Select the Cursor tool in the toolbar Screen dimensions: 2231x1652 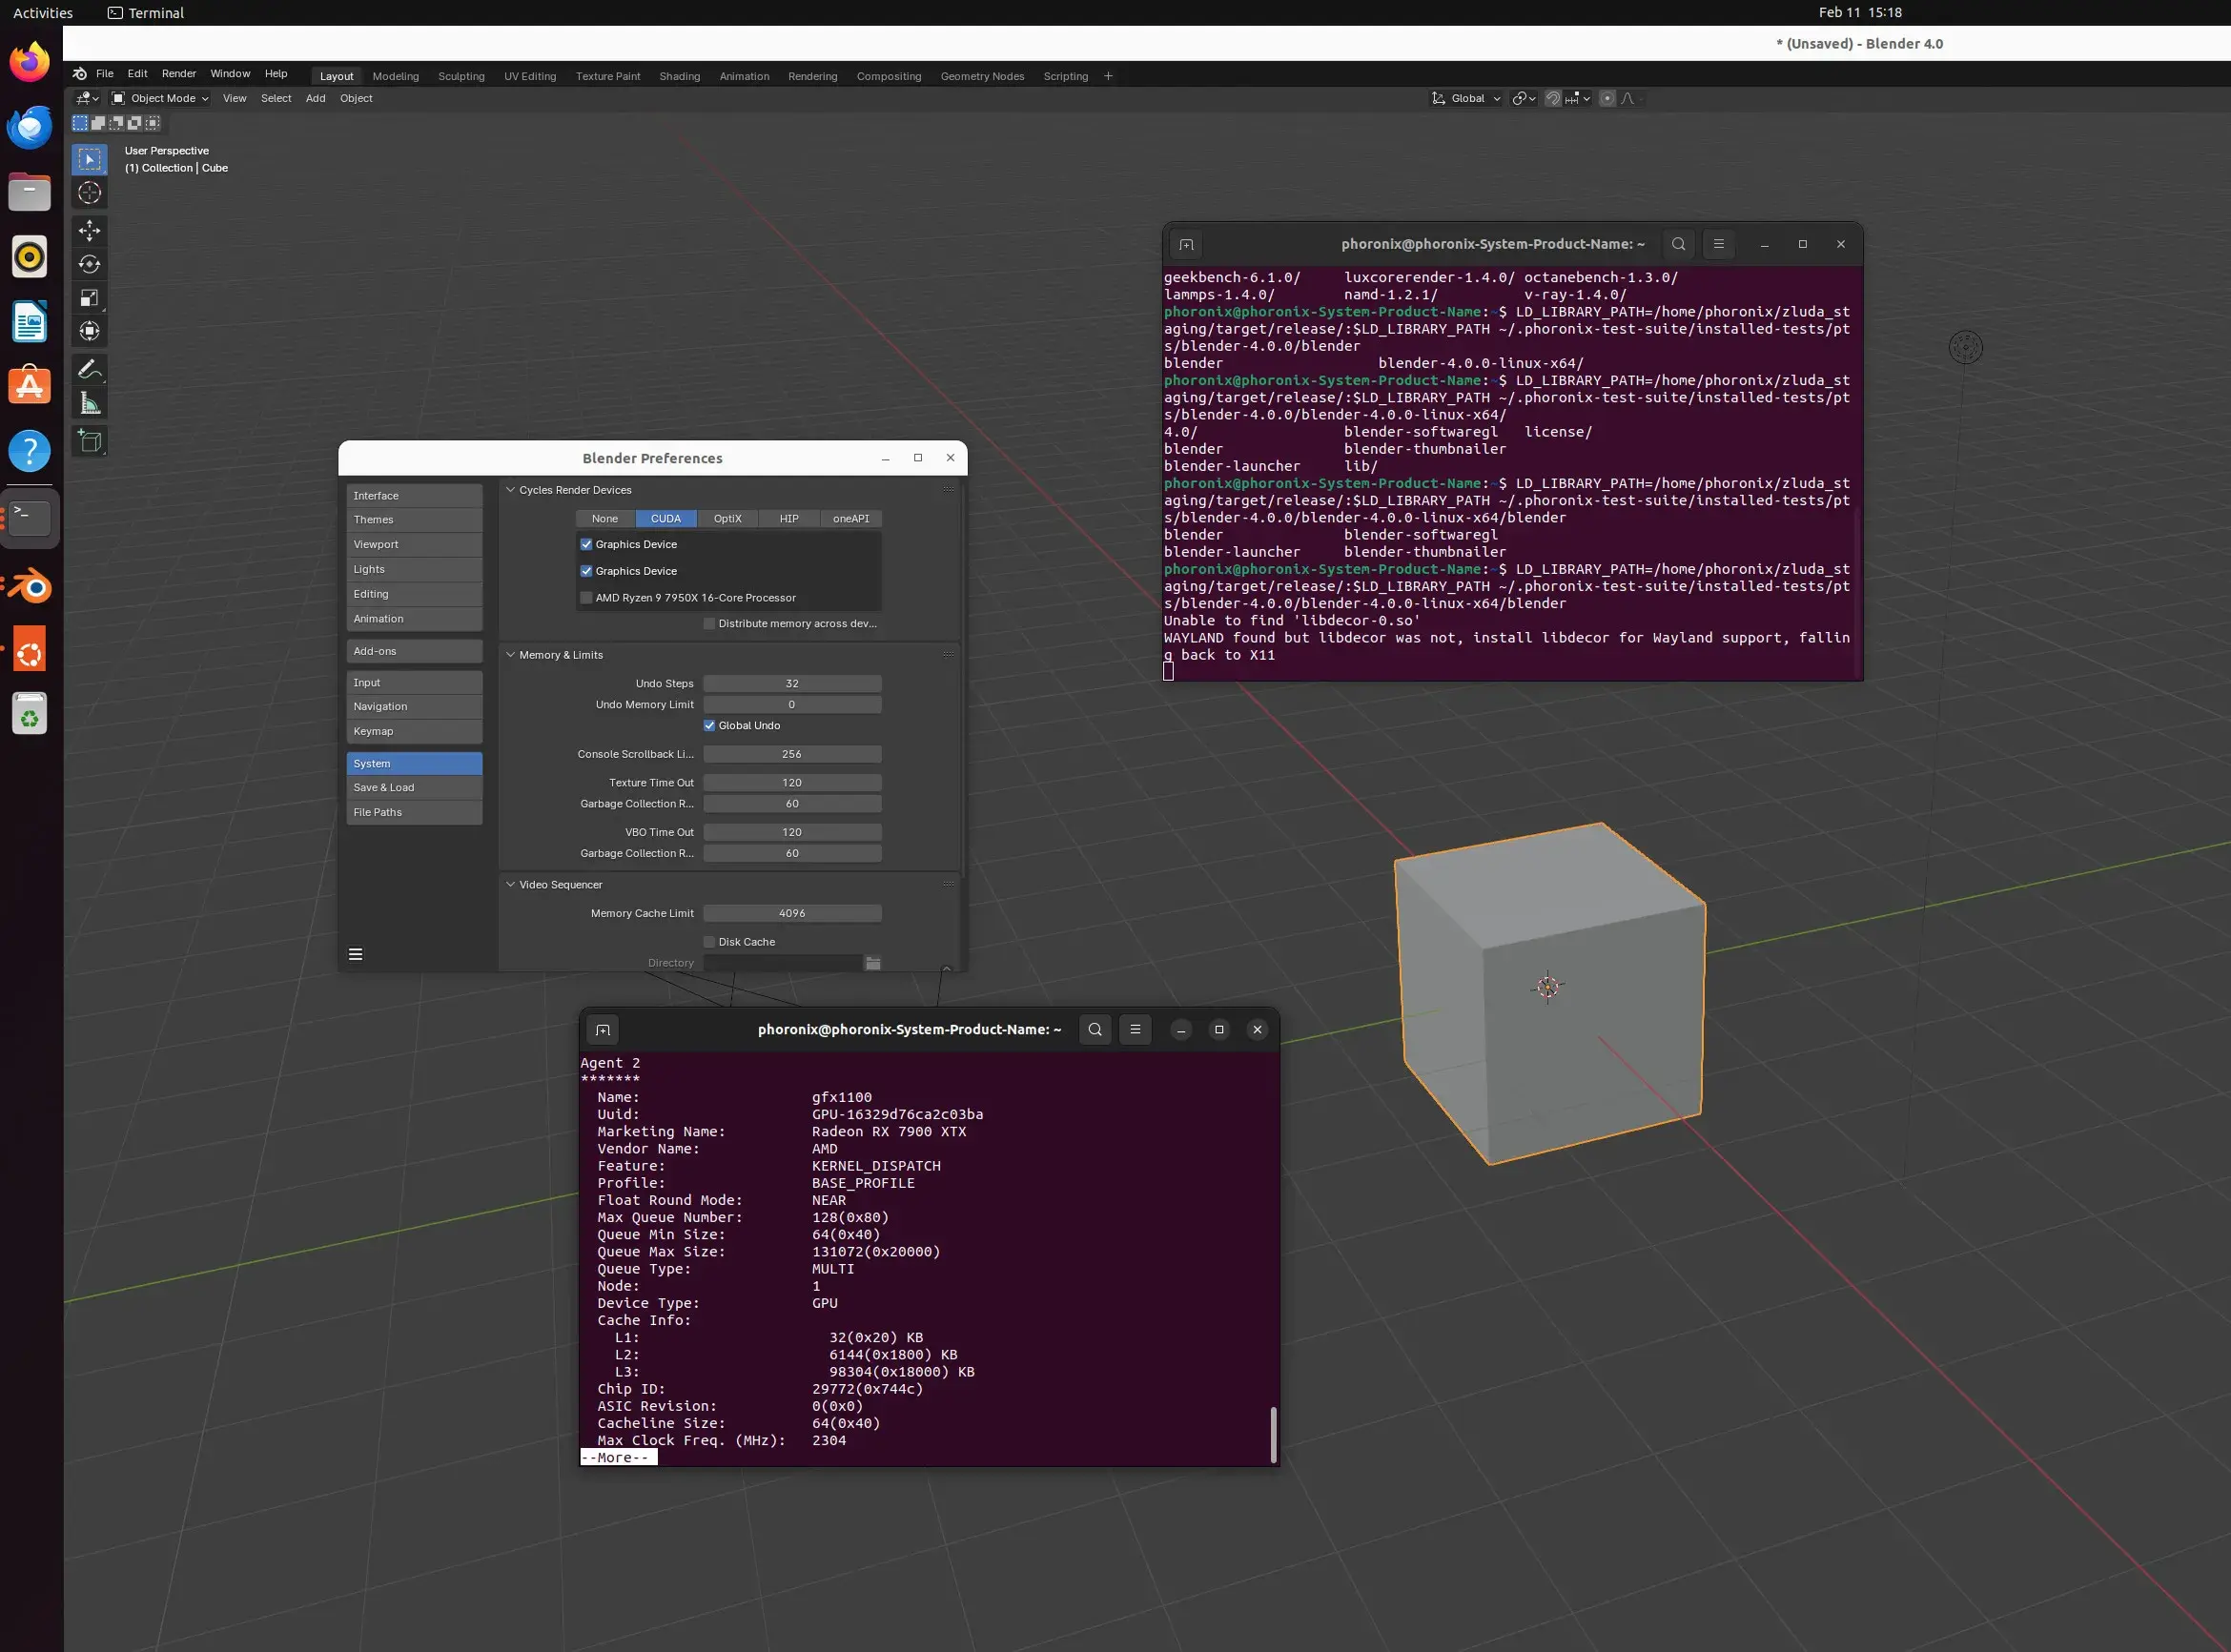(90, 193)
